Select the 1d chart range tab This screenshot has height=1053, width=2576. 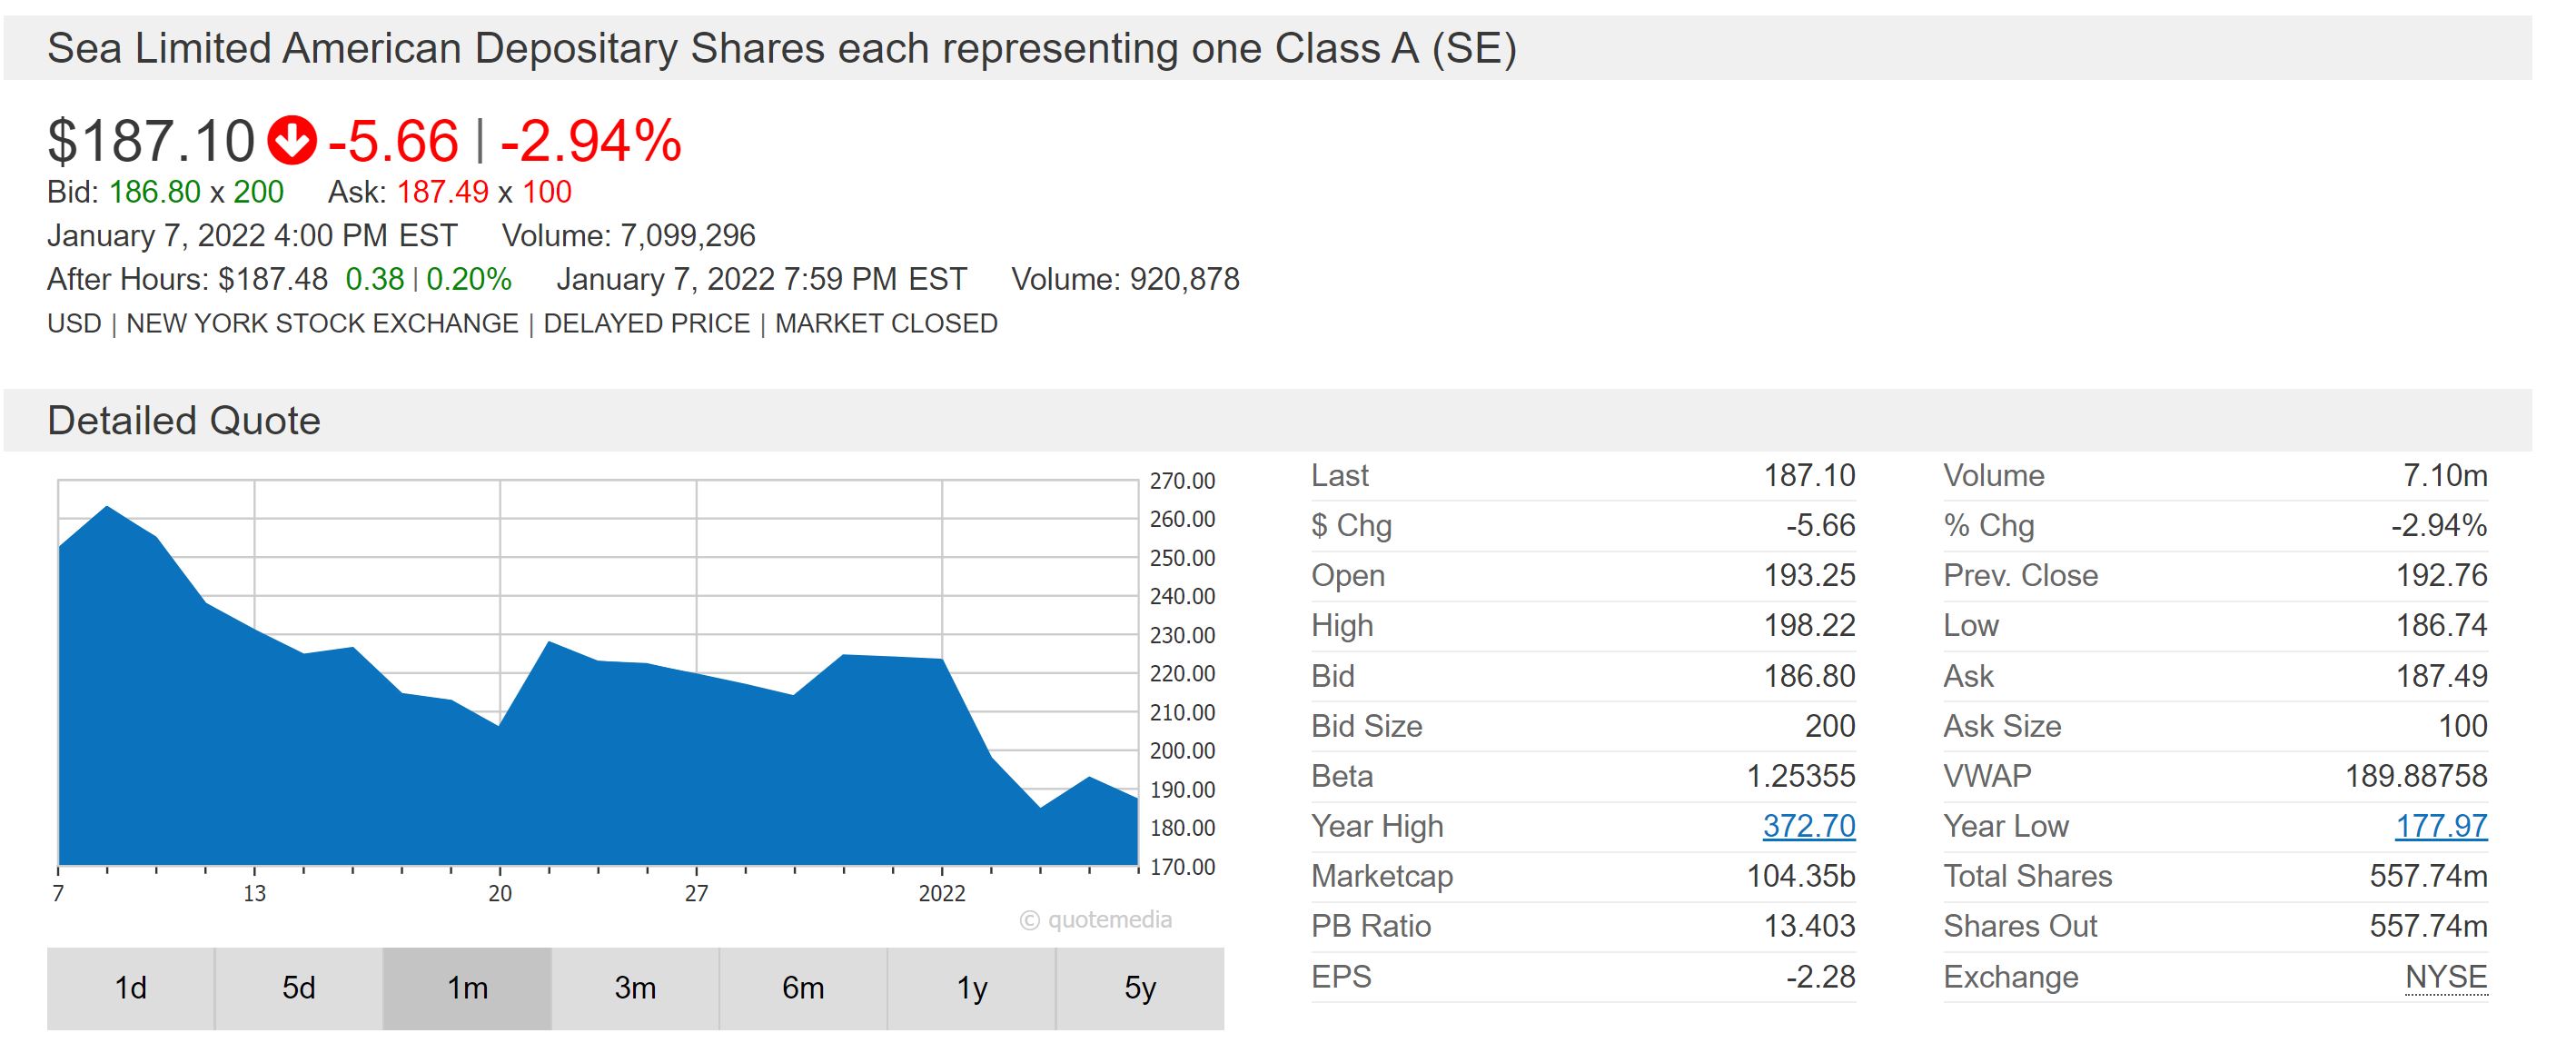130,988
